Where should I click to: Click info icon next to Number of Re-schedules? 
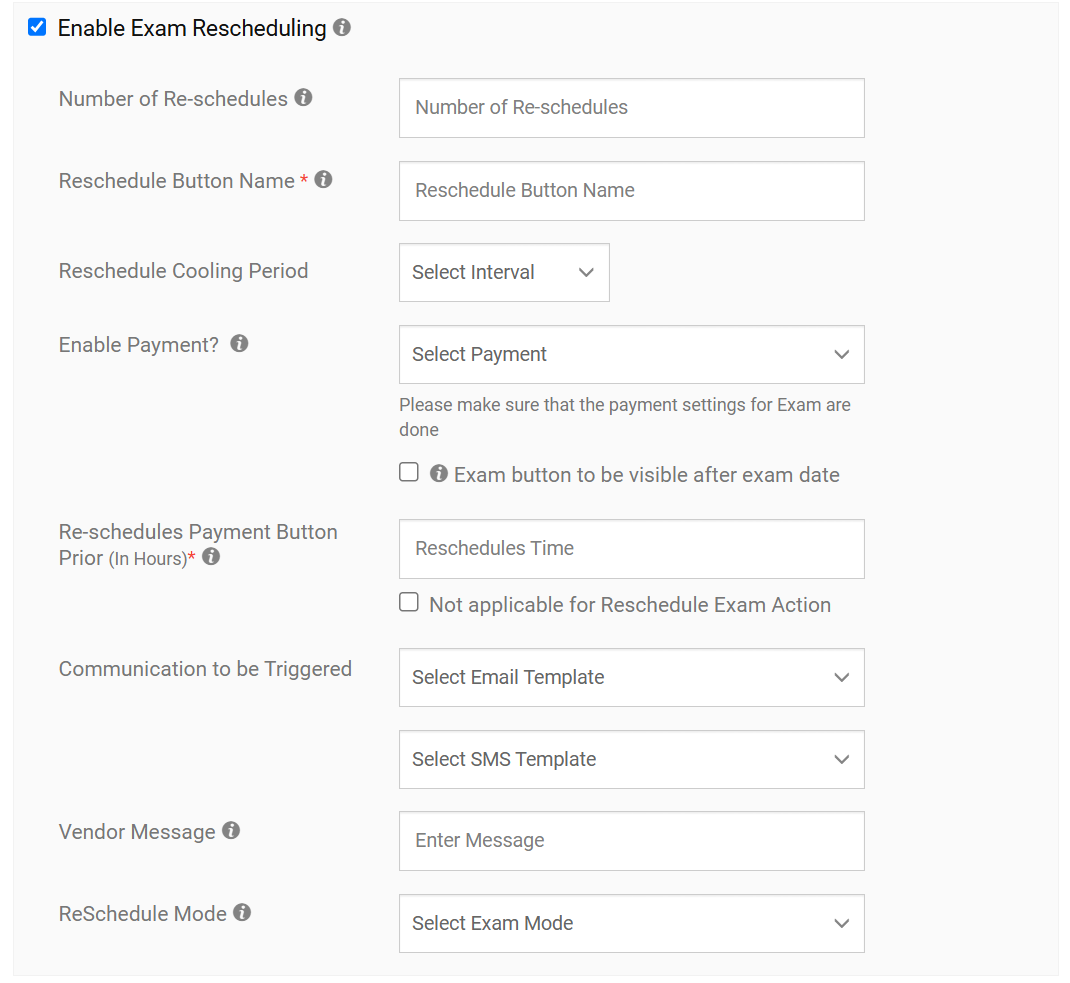304,98
